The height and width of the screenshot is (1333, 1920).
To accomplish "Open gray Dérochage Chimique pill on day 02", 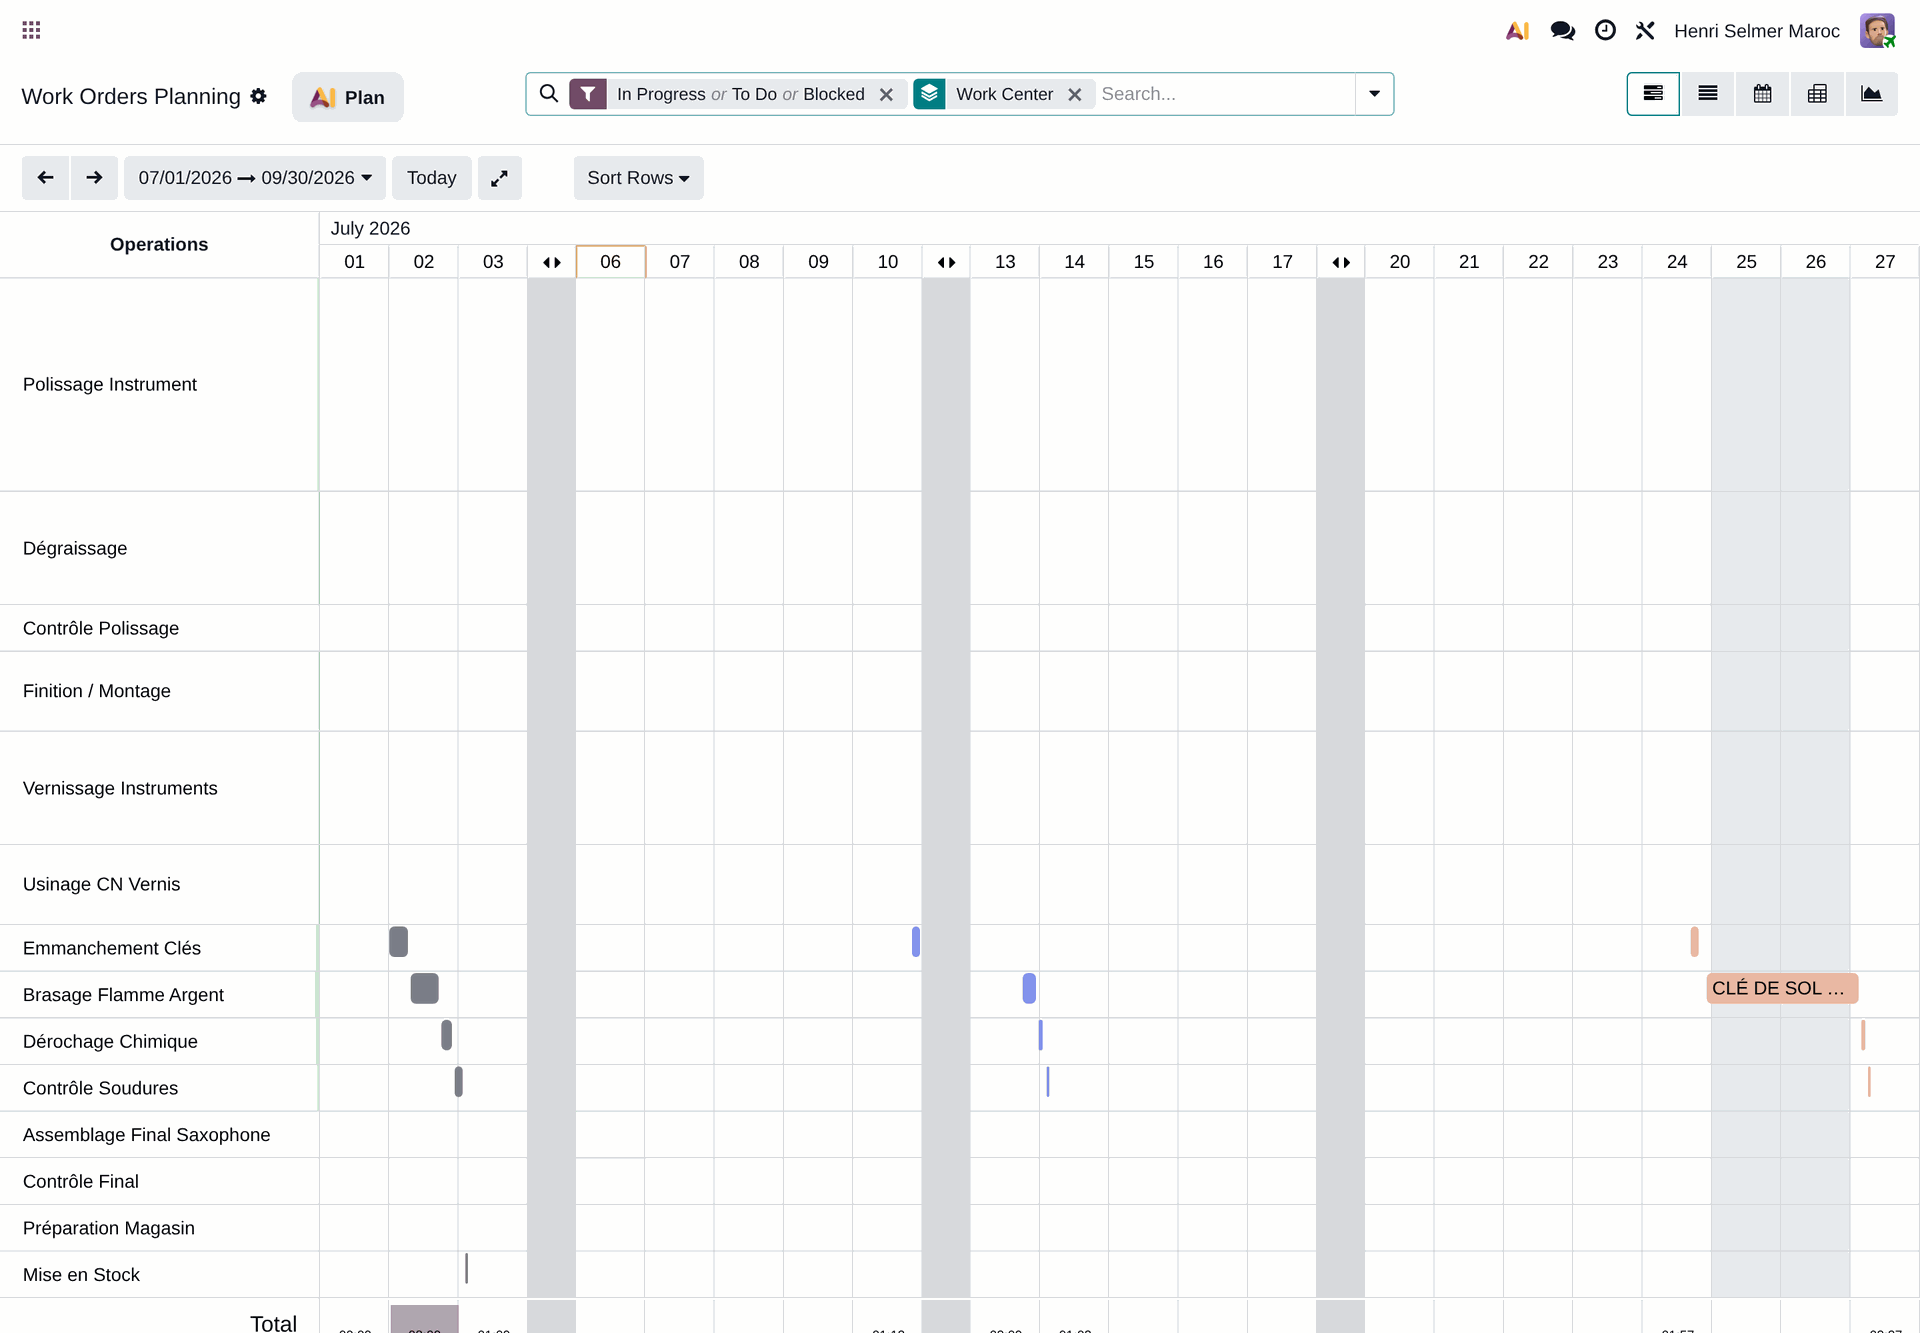I will (446, 1035).
